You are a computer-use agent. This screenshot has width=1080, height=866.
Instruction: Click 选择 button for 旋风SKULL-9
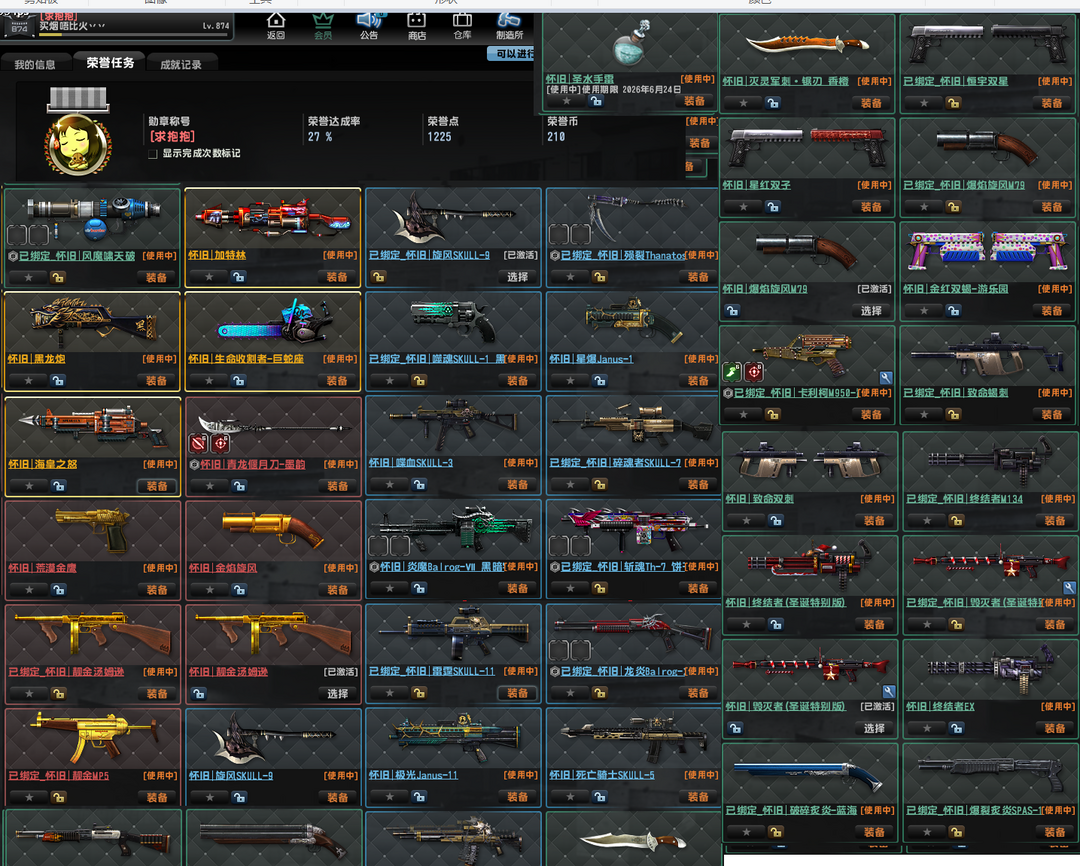pos(517,277)
